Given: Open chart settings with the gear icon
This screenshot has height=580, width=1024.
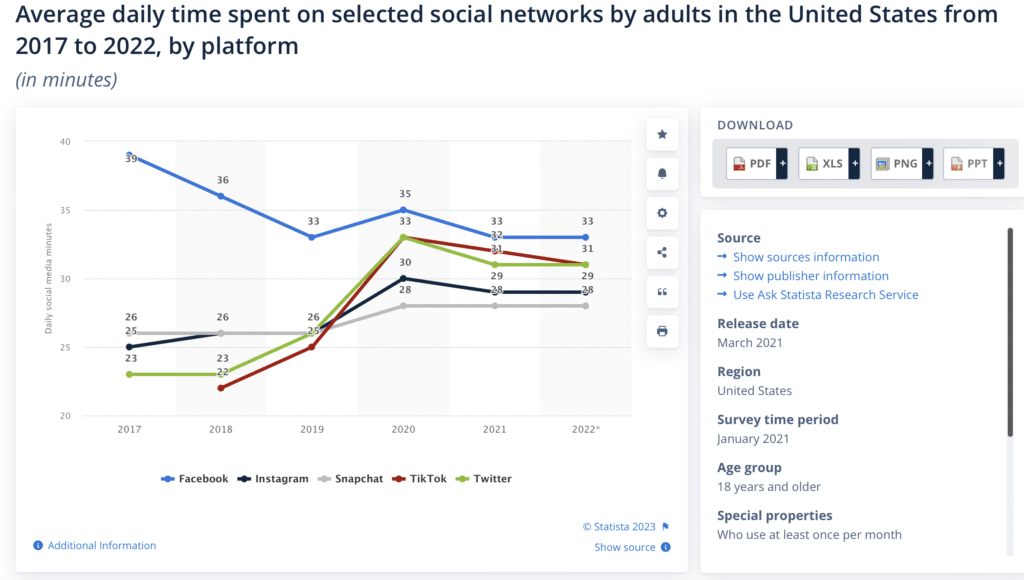Looking at the screenshot, I should pos(661,212).
